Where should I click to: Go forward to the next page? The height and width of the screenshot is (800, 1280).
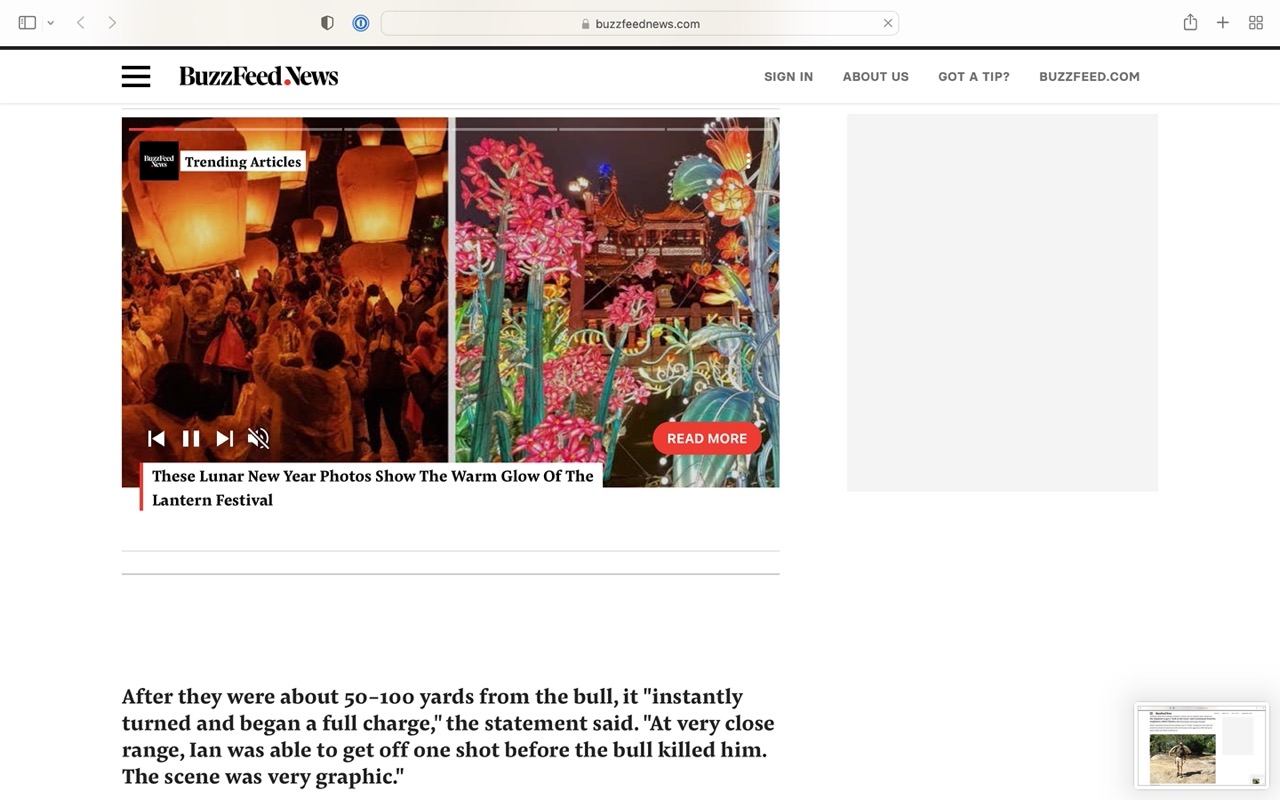(112, 23)
